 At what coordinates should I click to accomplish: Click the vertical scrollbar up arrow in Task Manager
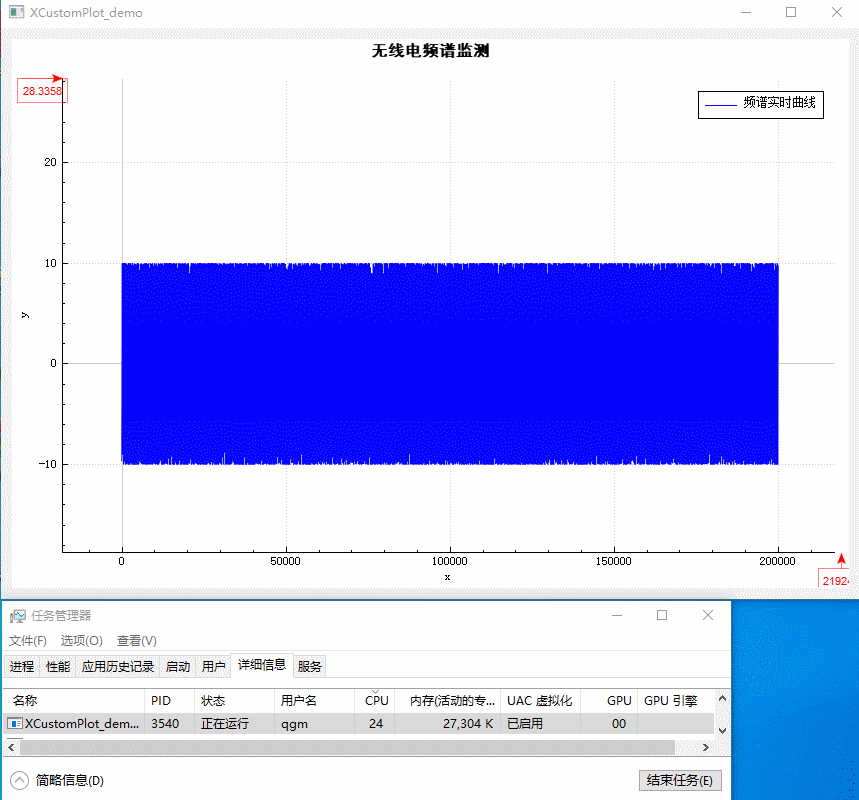[x=722, y=698]
